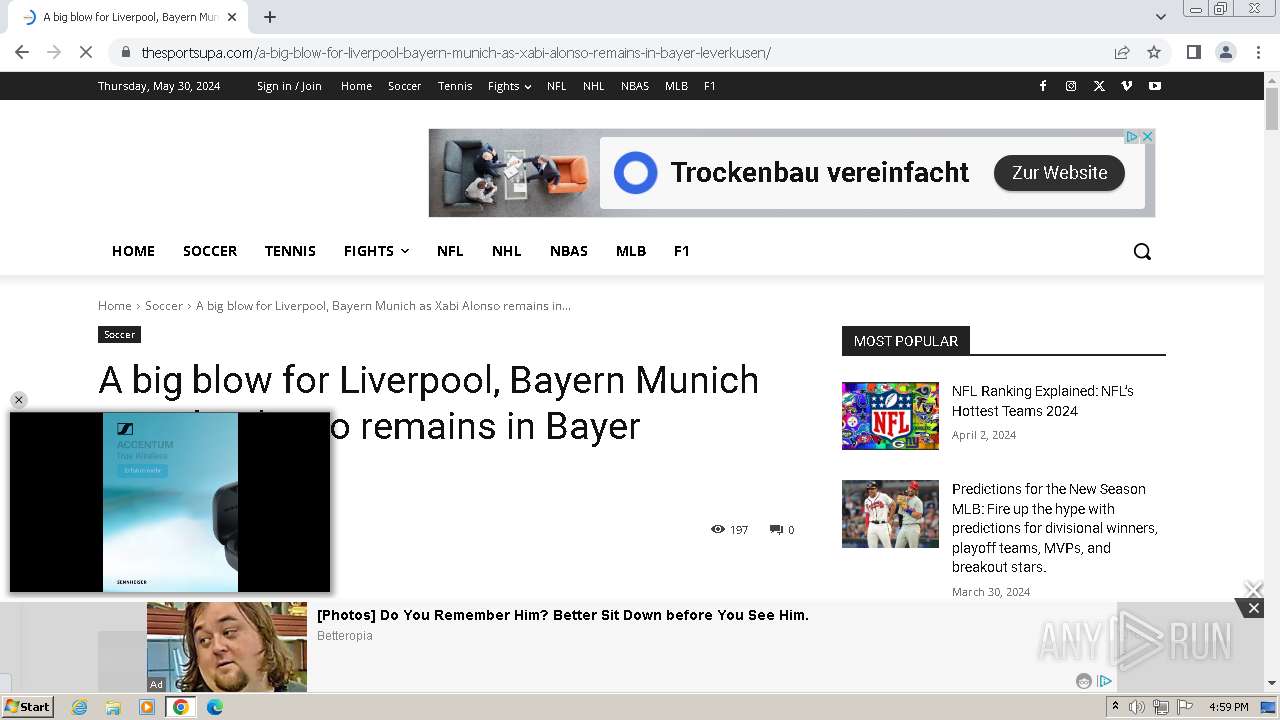This screenshot has width=1280, height=720.
Task: Open the tab search chevron in Chrome
Action: (1160, 16)
